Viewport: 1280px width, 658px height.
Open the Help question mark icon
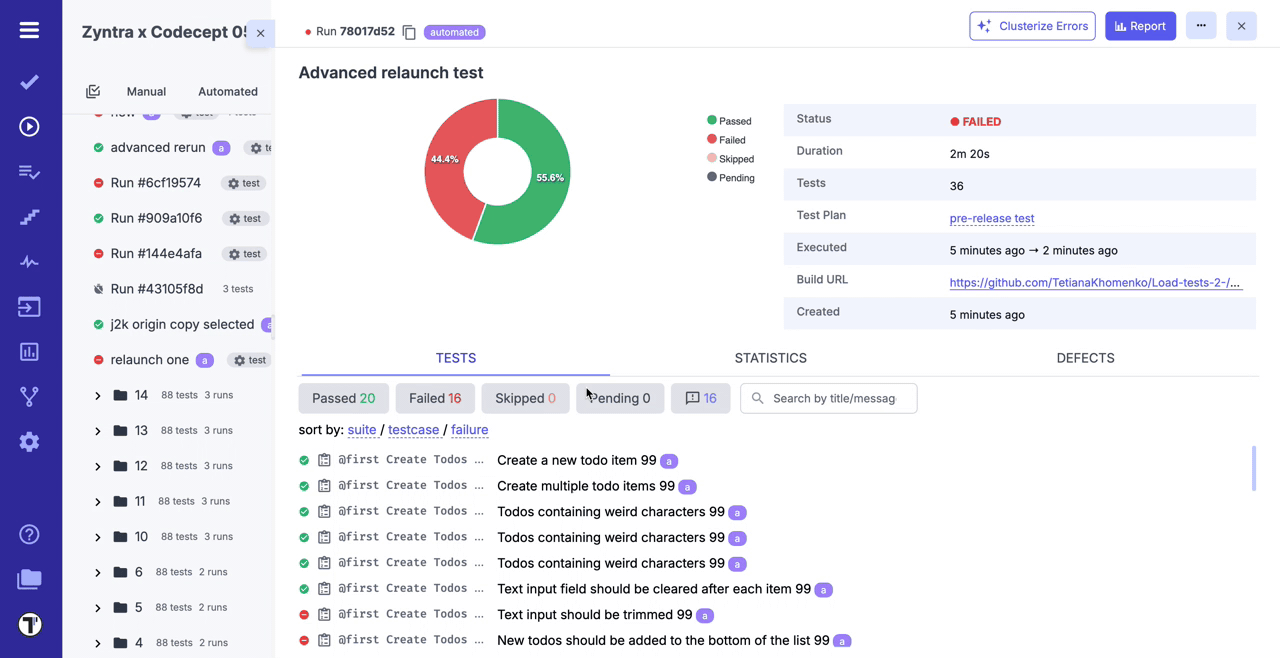click(29, 534)
